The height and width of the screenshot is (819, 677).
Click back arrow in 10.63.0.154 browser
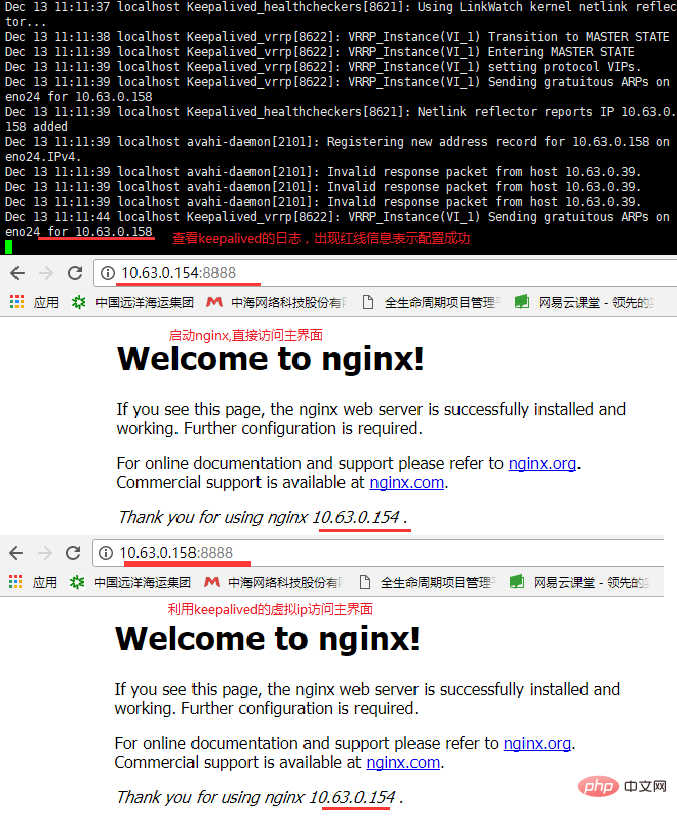coord(17,273)
